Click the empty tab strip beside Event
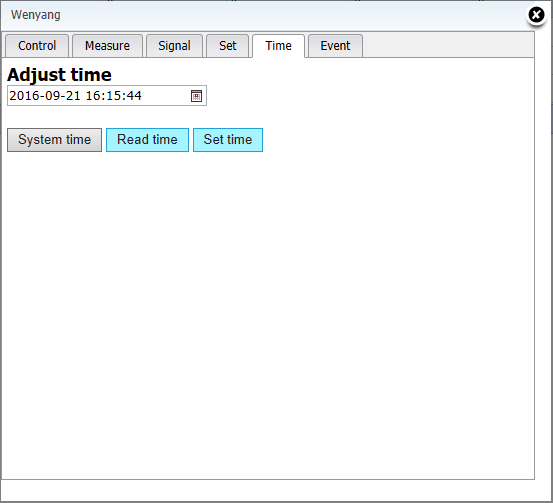This screenshot has height=503, width=553. click(448, 45)
